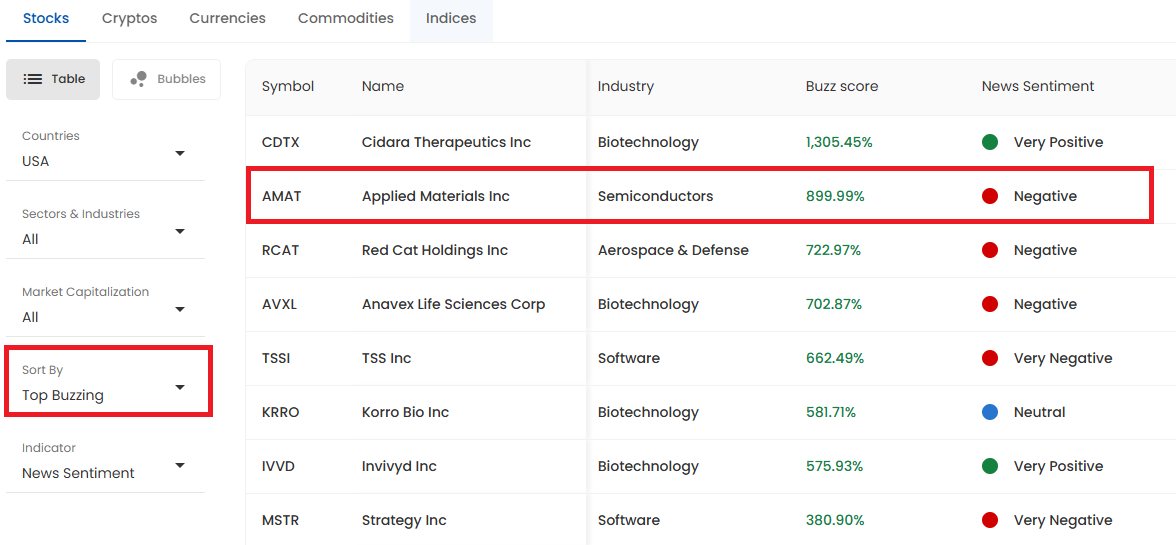Click the AVXL symbol

point(280,304)
